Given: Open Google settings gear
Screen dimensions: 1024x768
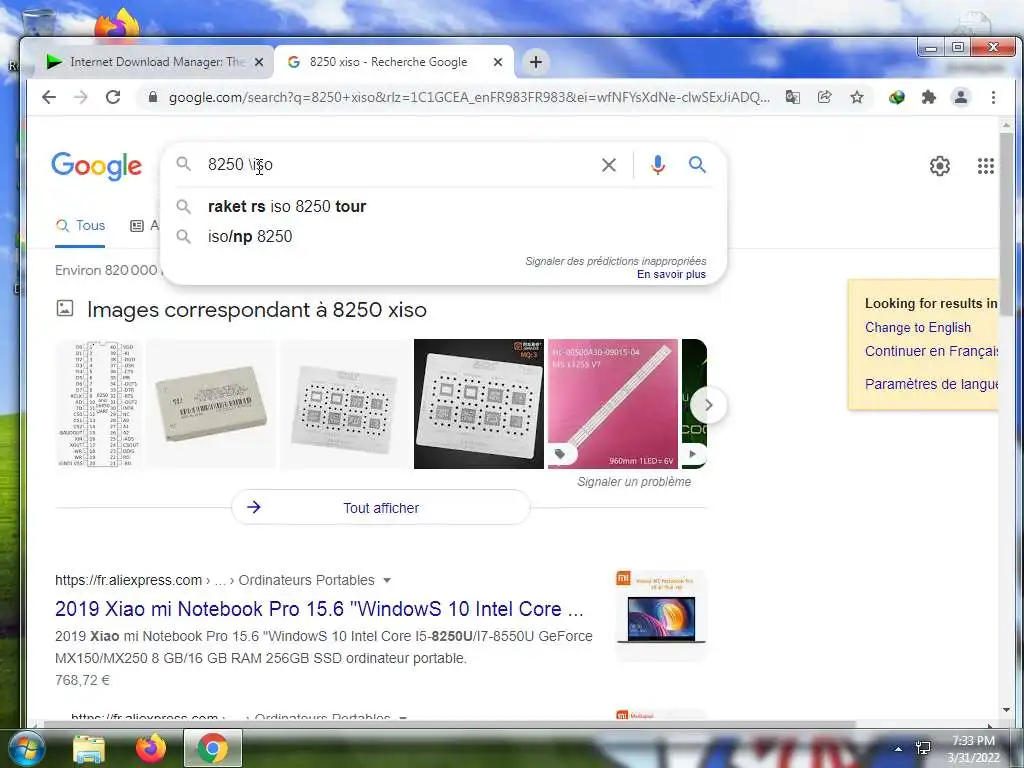Looking at the screenshot, I should 940,166.
